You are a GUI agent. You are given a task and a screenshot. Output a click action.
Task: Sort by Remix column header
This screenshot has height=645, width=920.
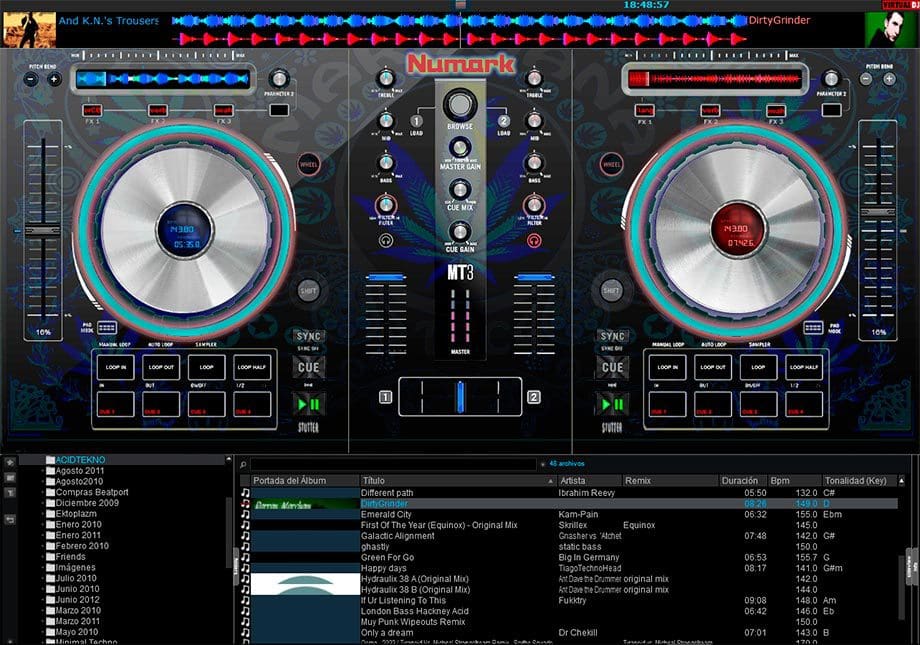[x=670, y=481]
